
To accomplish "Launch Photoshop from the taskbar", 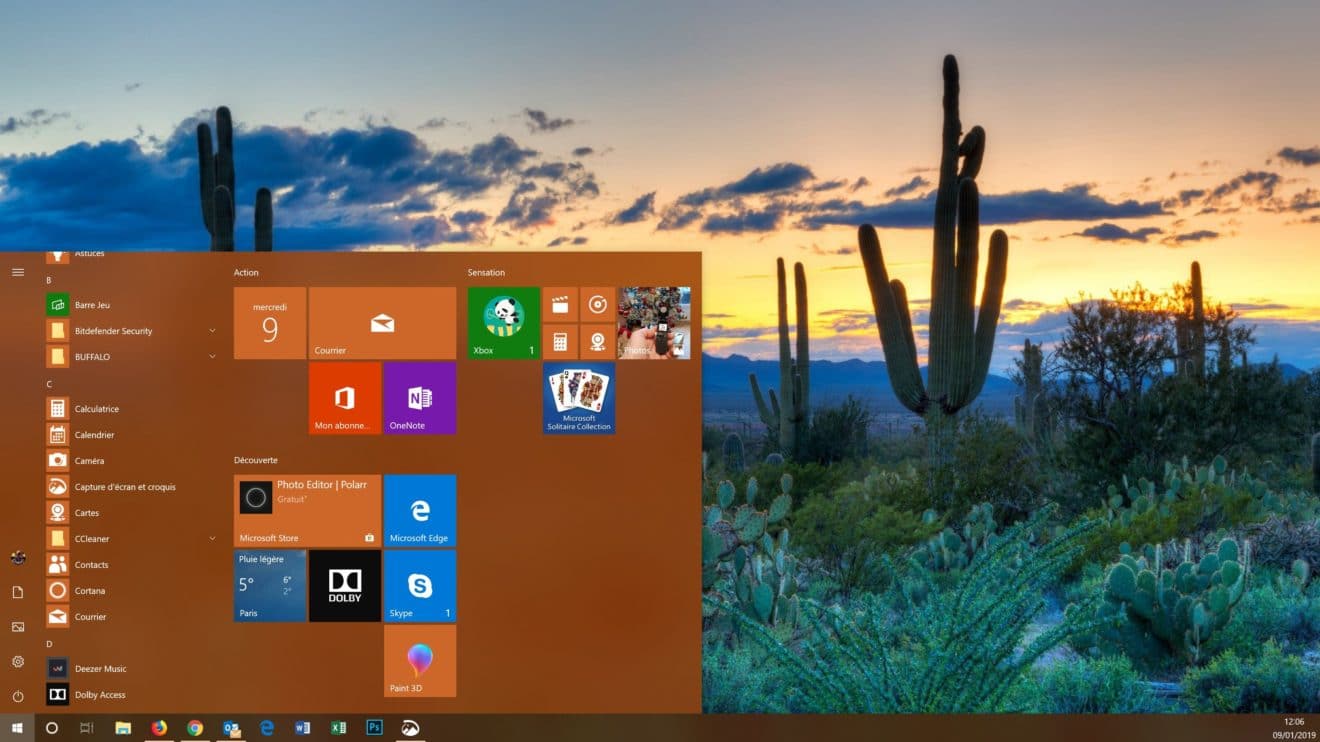I will pyautogui.click(x=375, y=728).
